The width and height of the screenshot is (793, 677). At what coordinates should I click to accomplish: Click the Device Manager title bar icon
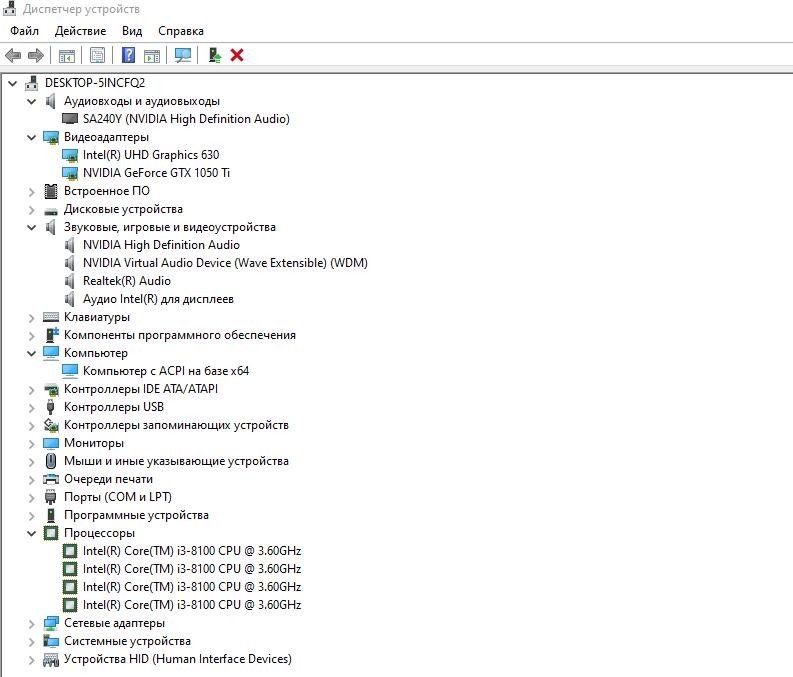[x=9, y=9]
